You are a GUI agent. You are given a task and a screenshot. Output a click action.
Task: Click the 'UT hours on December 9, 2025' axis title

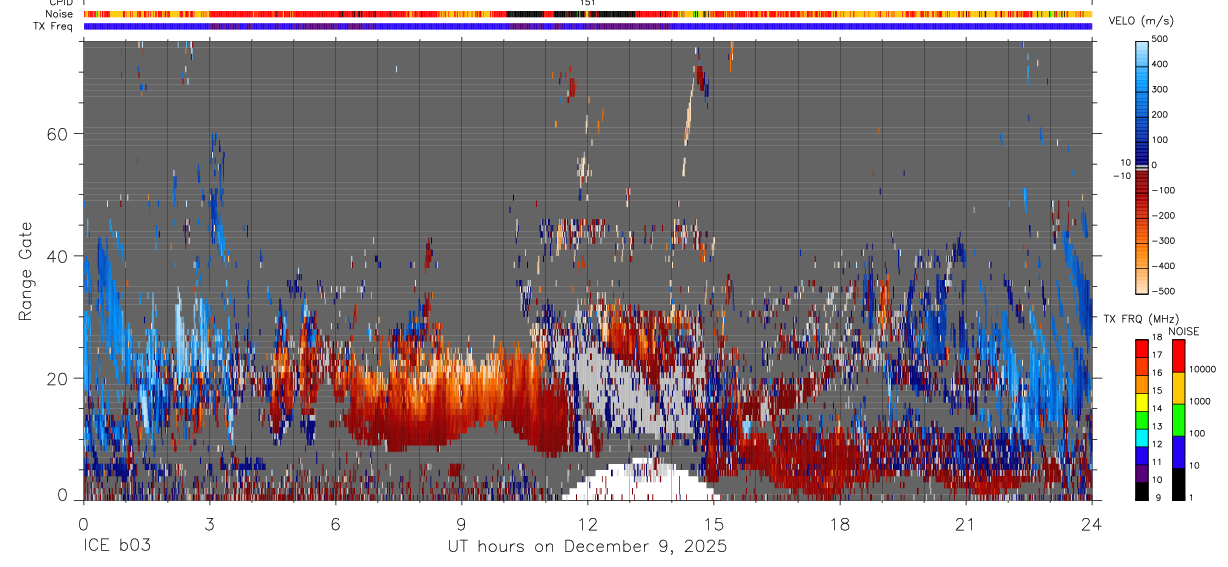[x=586, y=547]
